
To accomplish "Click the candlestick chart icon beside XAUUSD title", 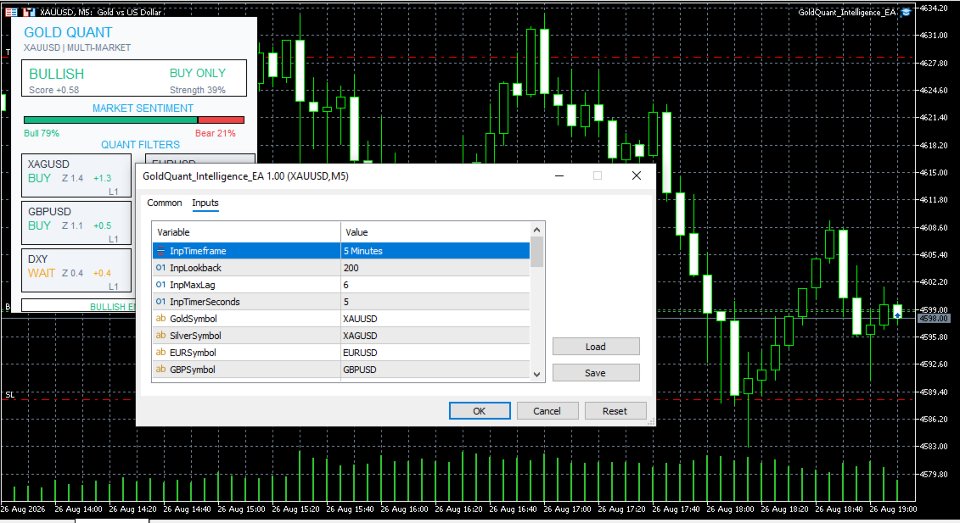I will [29, 12].
